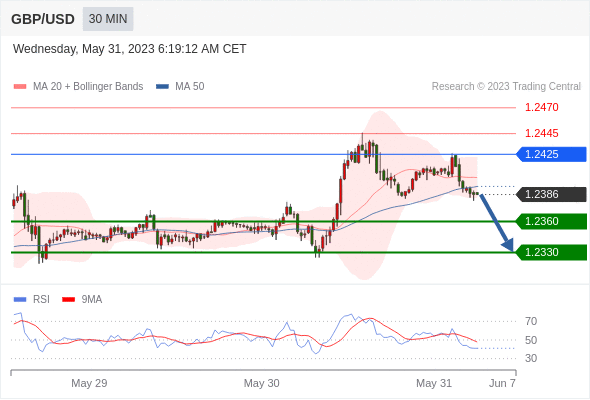Click the blue RSI legend swatch
Image resolution: width=590 pixels, height=400 pixels.
20,300
